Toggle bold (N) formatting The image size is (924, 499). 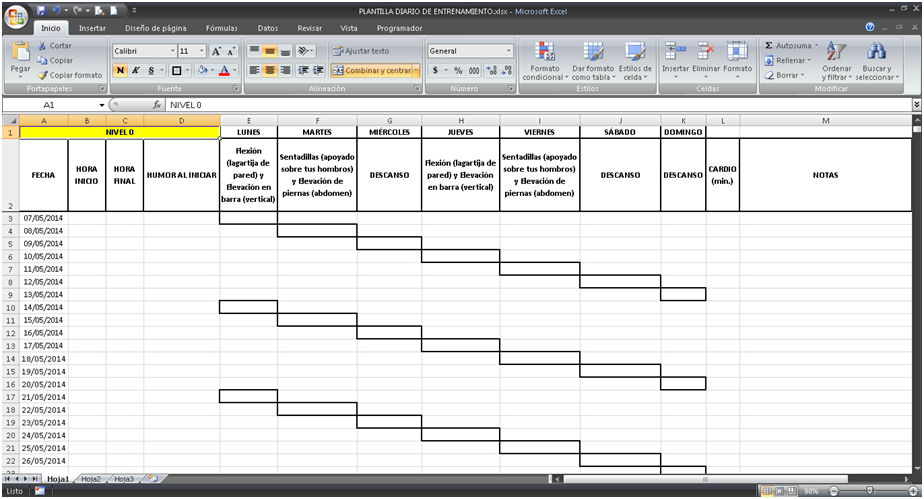point(120,71)
